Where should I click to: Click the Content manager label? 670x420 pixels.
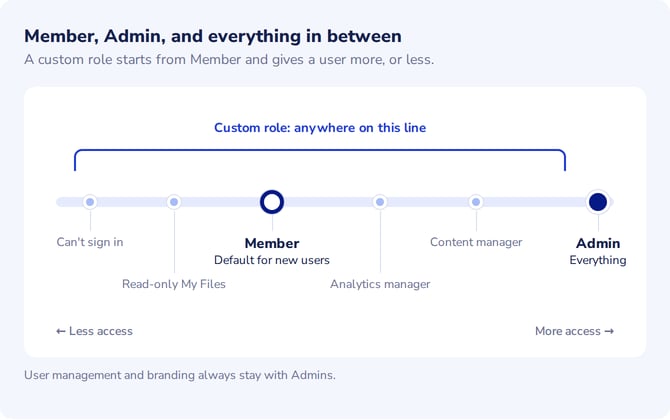click(476, 242)
